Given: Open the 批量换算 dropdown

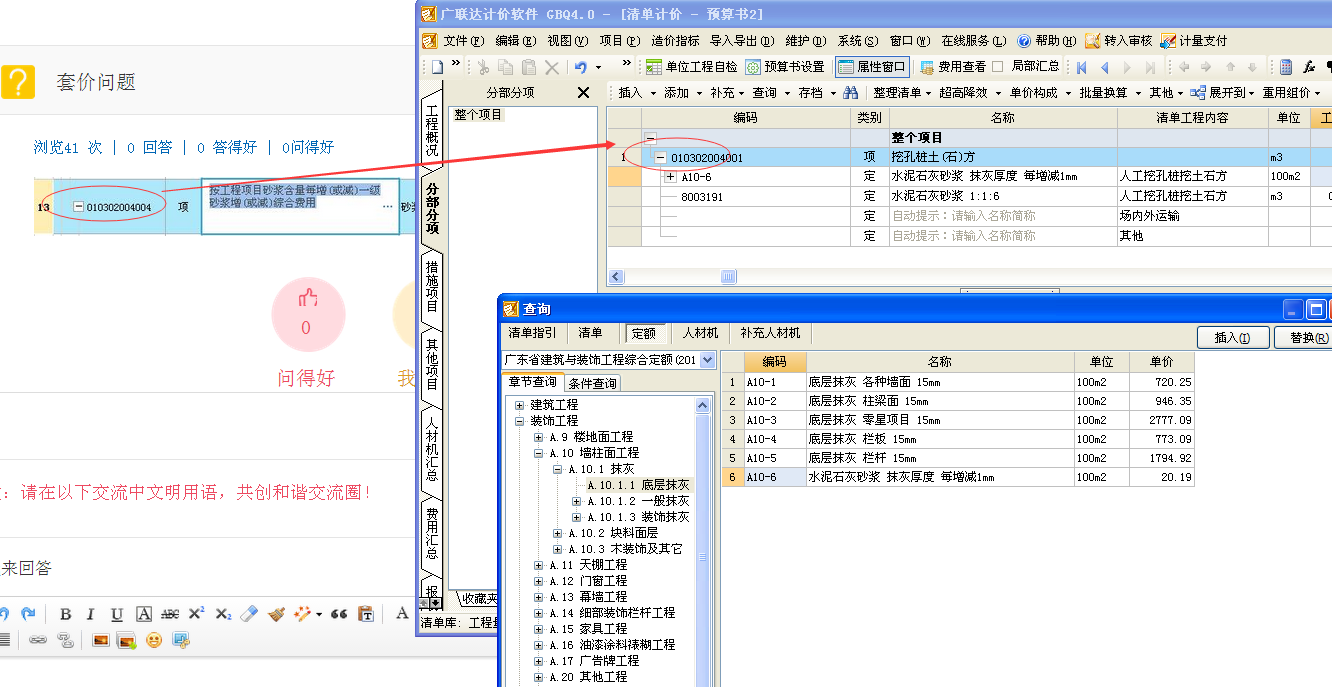Looking at the screenshot, I should point(1109,92).
